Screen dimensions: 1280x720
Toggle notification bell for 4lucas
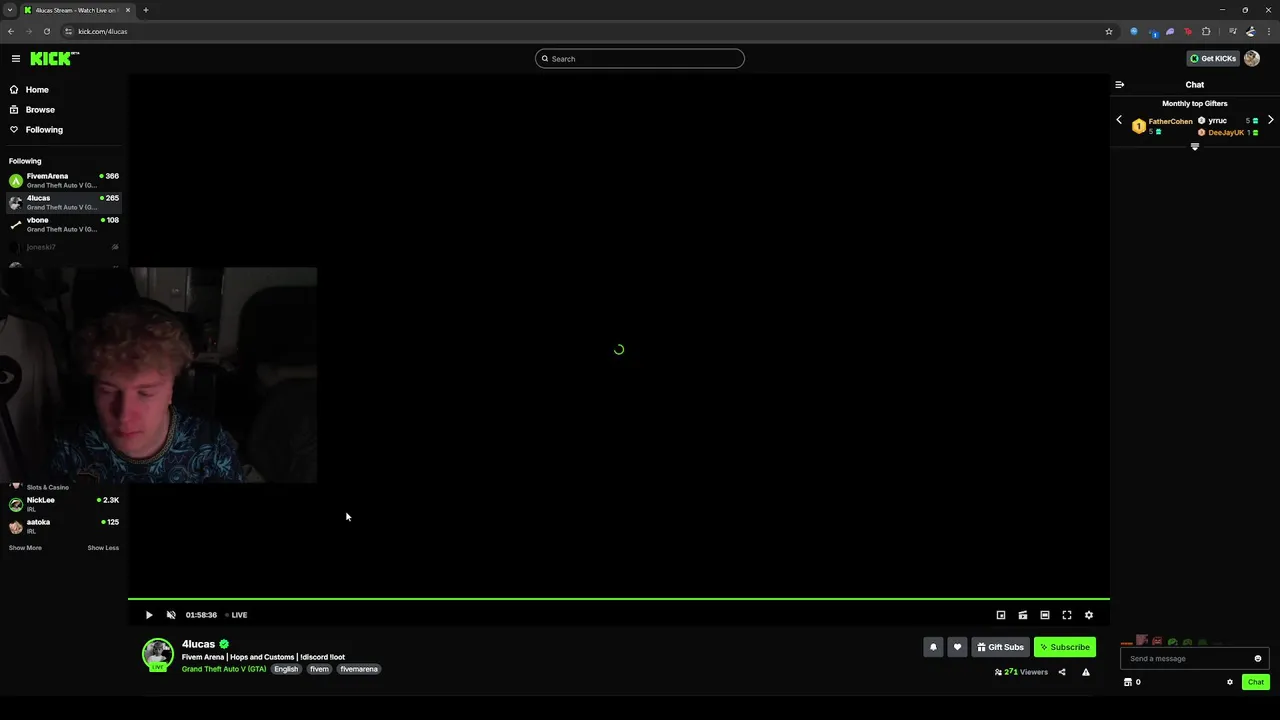933,647
